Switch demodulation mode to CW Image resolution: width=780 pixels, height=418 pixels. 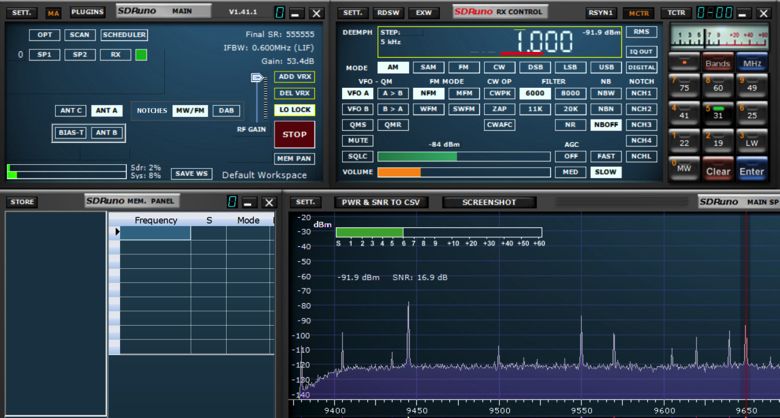tap(499, 67)
